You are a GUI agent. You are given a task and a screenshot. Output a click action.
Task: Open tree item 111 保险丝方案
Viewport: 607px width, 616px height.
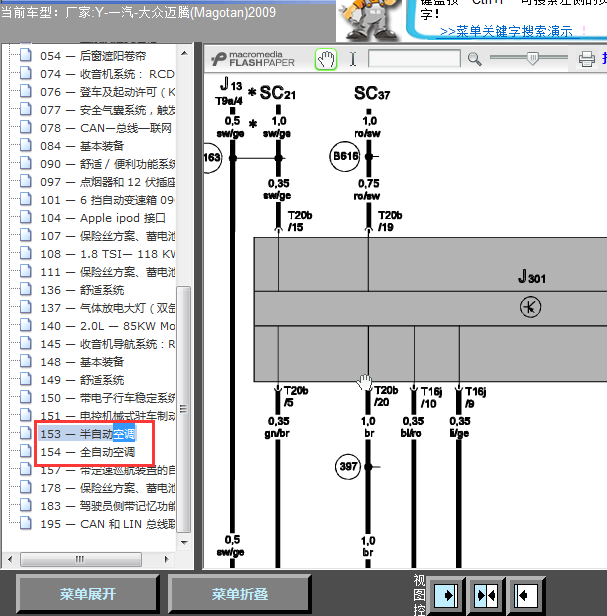(x=107, y=272)
